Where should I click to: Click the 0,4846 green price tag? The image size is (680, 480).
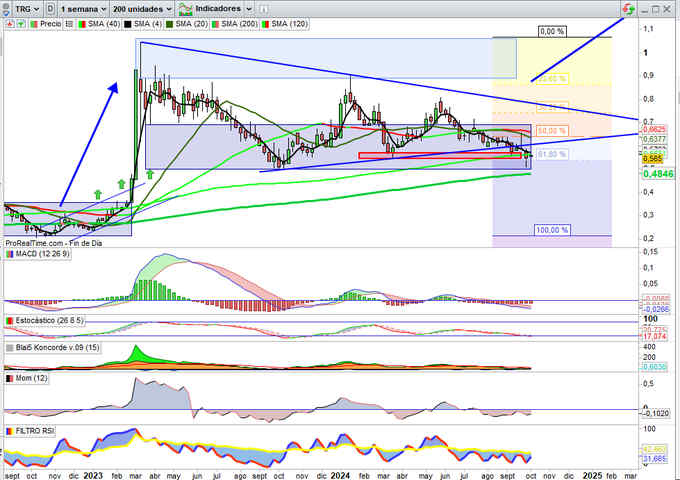click(658, 174)
